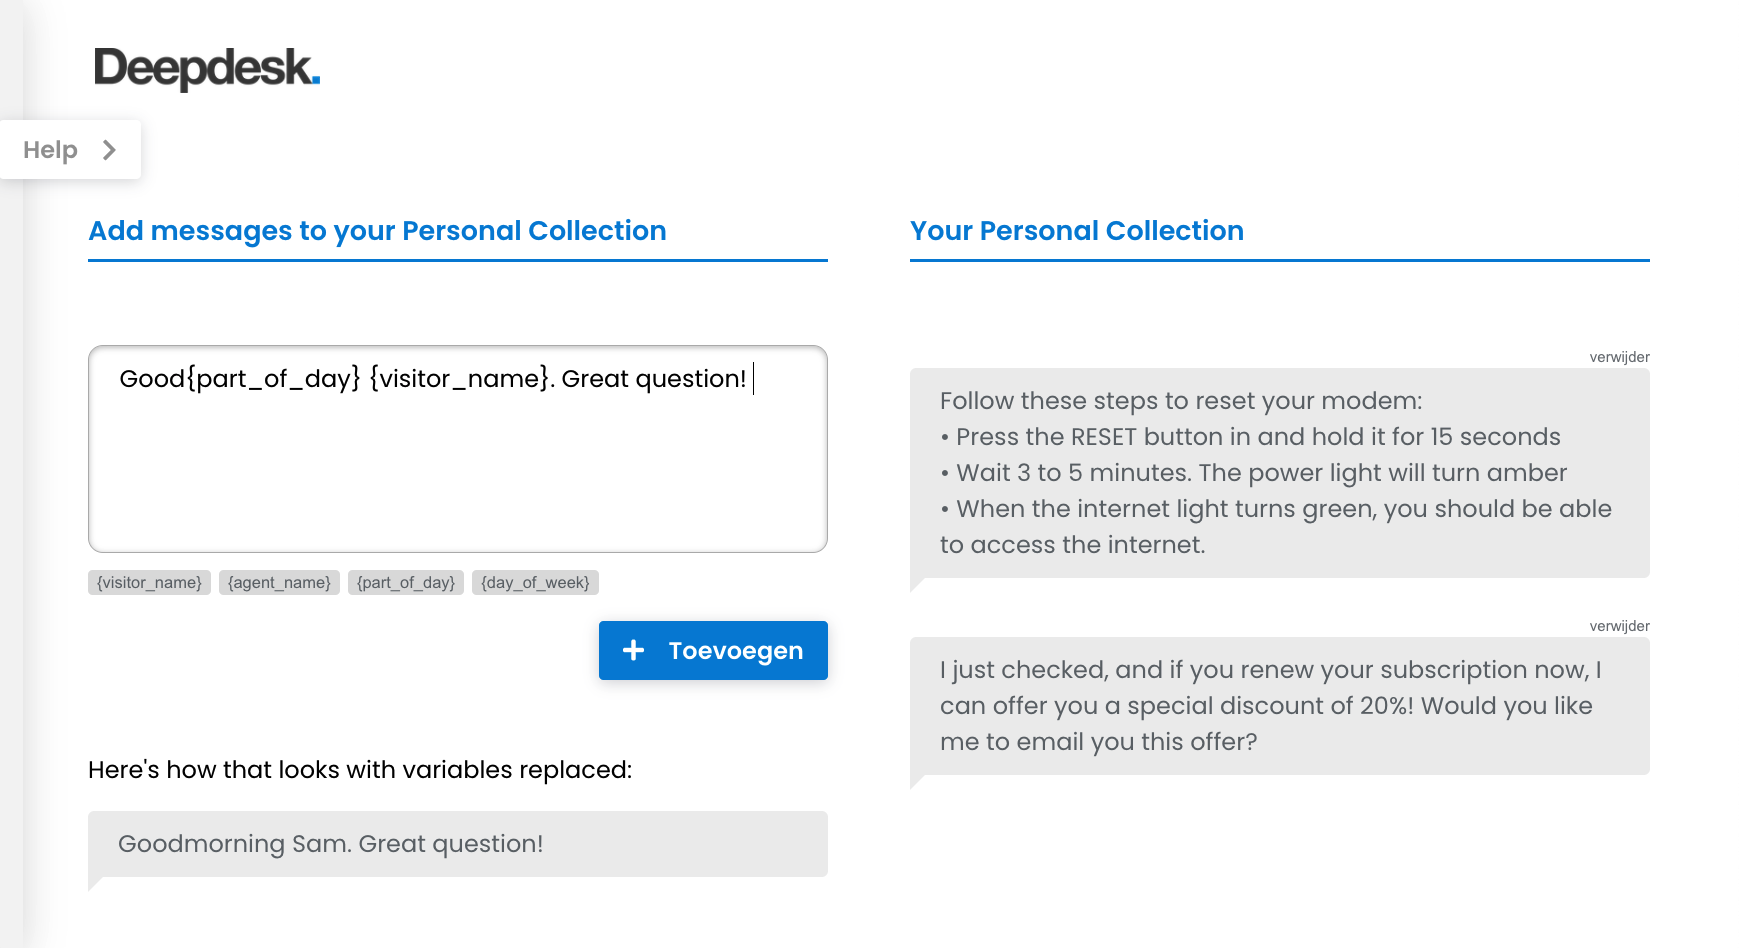Insert the {day_of_week} variable chip
The image size is (1739, 948).
point(535,583)
